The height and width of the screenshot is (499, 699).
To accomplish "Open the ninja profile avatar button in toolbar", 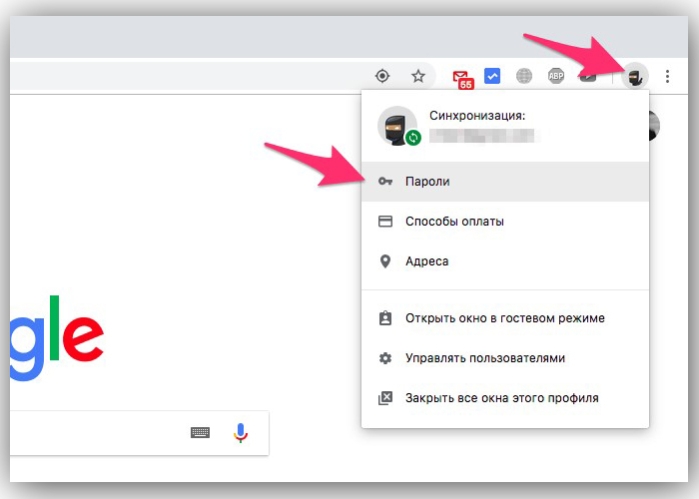I will 635,77.
